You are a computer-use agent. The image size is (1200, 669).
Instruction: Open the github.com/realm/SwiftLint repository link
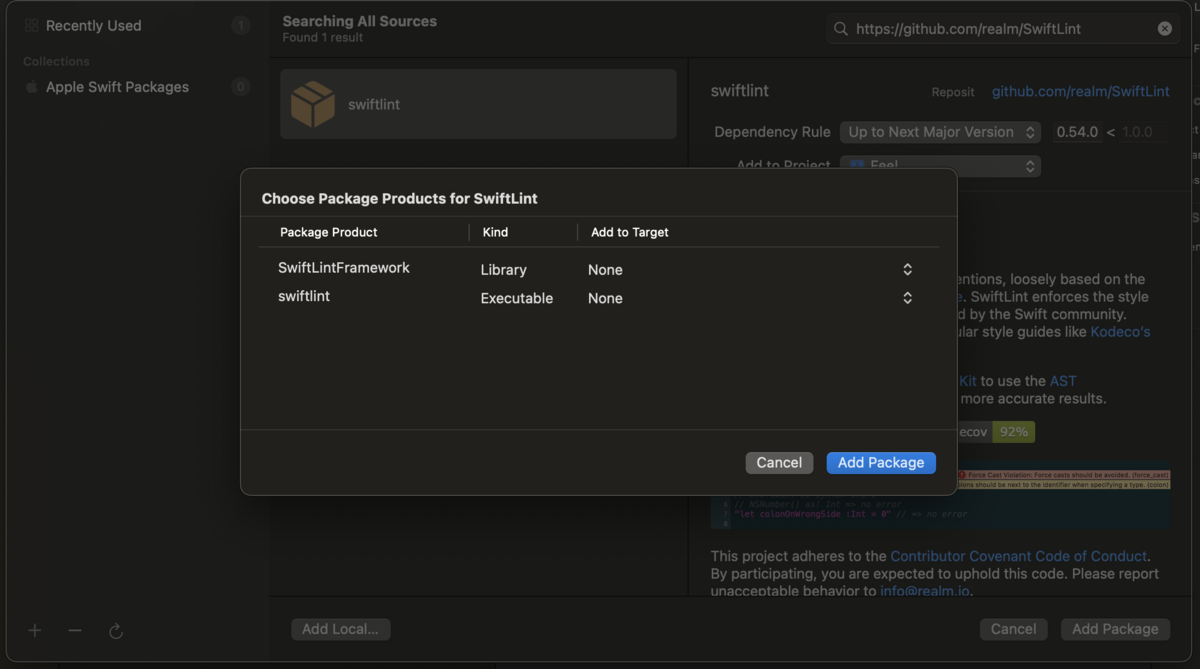pyautogui.click(x=1080, y=91)
